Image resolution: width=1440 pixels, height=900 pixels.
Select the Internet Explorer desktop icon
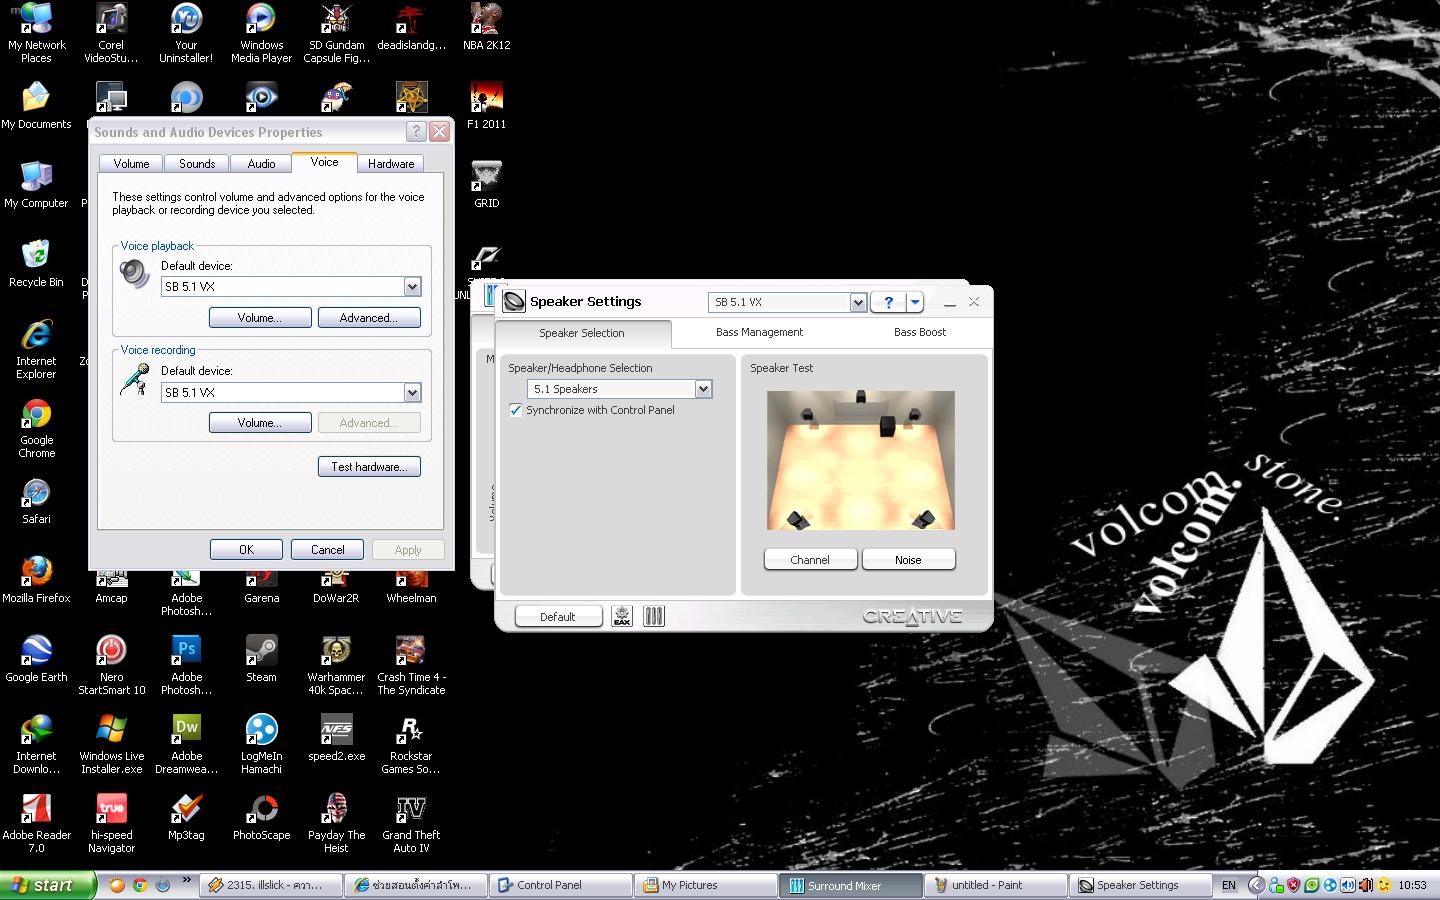pyautogui.click(x=37, y=349)
